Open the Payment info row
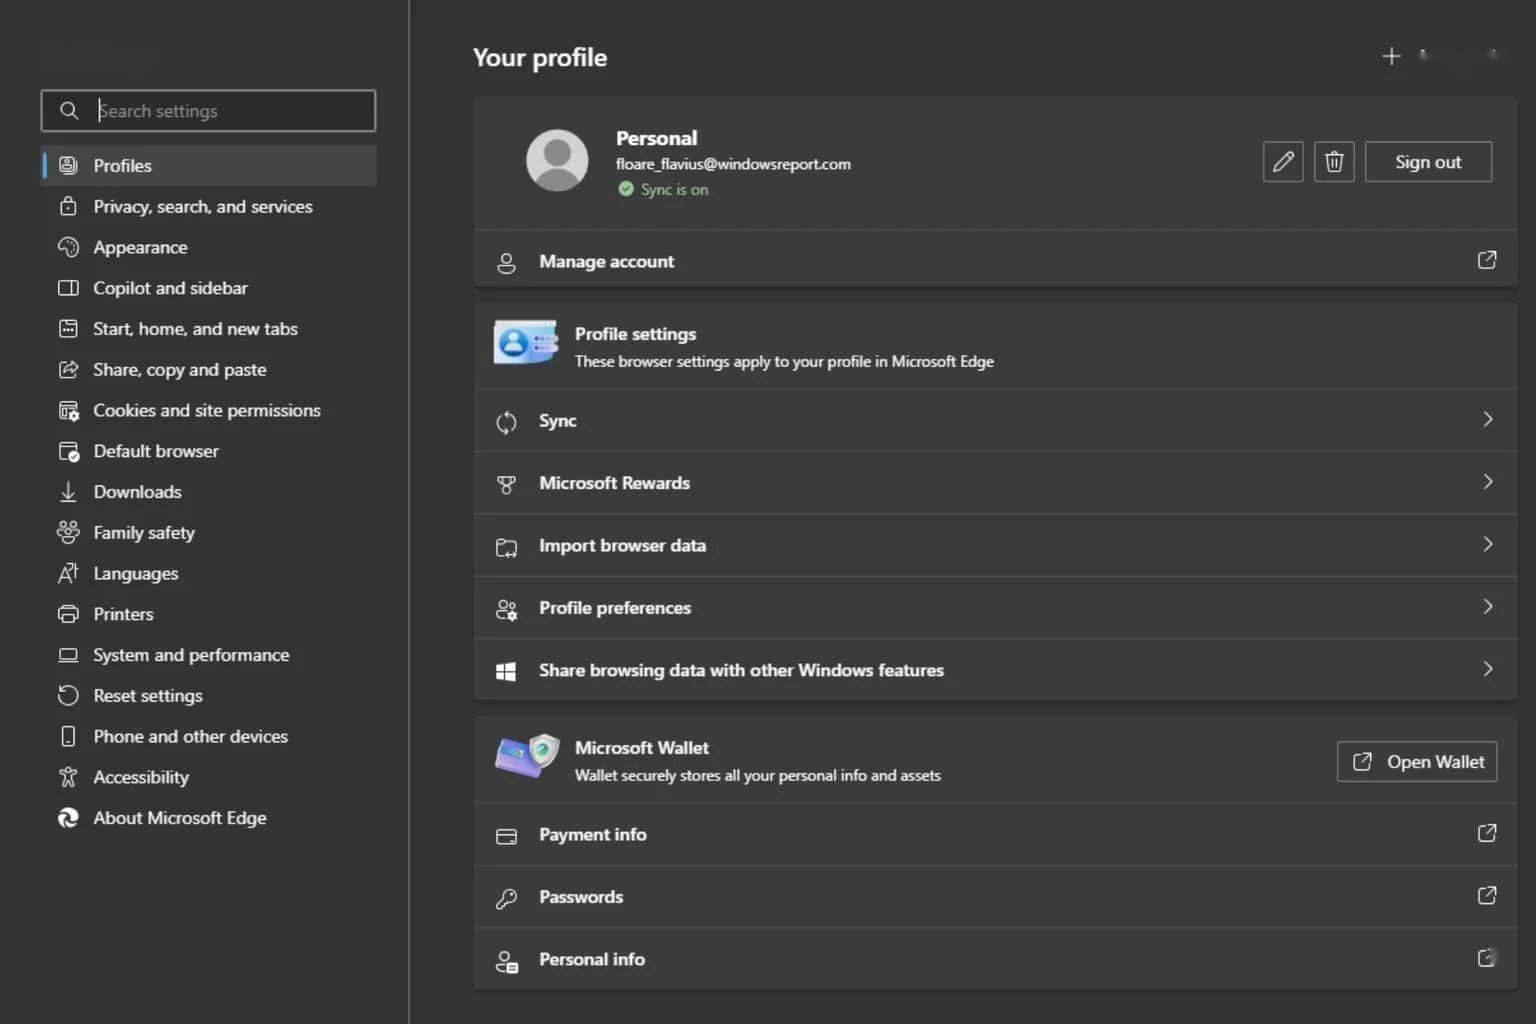The width and height of the screenshot is (1536, 1024). pyautogui.click(x=996, y=834)
